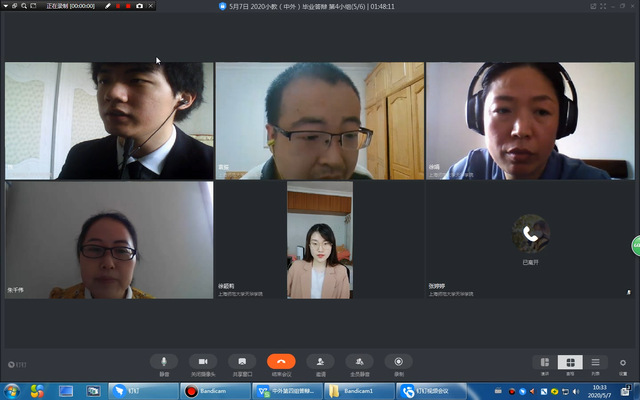
Task: Select the video tile of 张婷婷 with phone icon
Action: coord(530,239)
